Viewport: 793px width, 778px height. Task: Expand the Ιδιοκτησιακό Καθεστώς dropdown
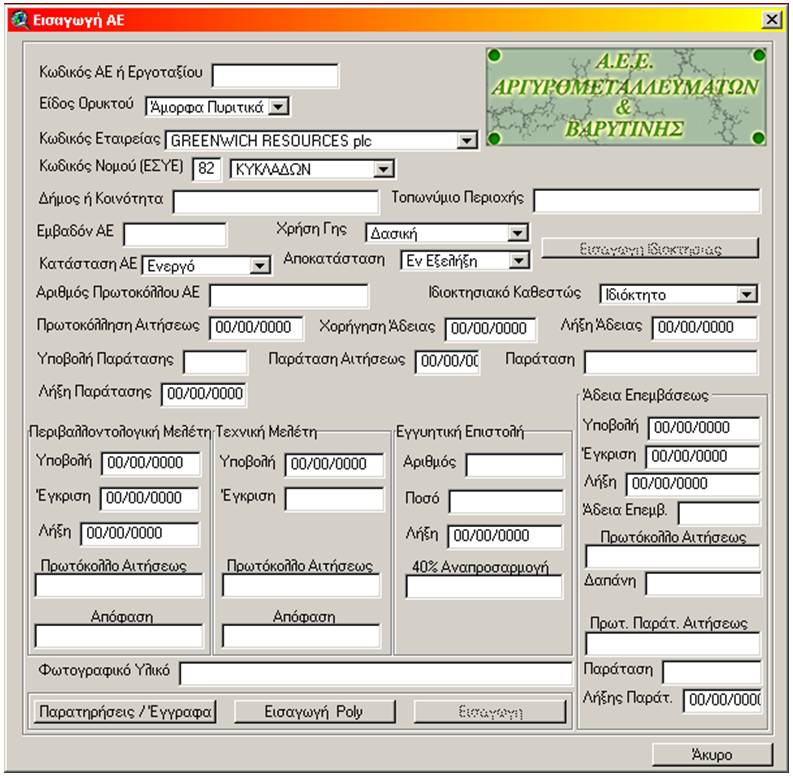coord(746,294)
